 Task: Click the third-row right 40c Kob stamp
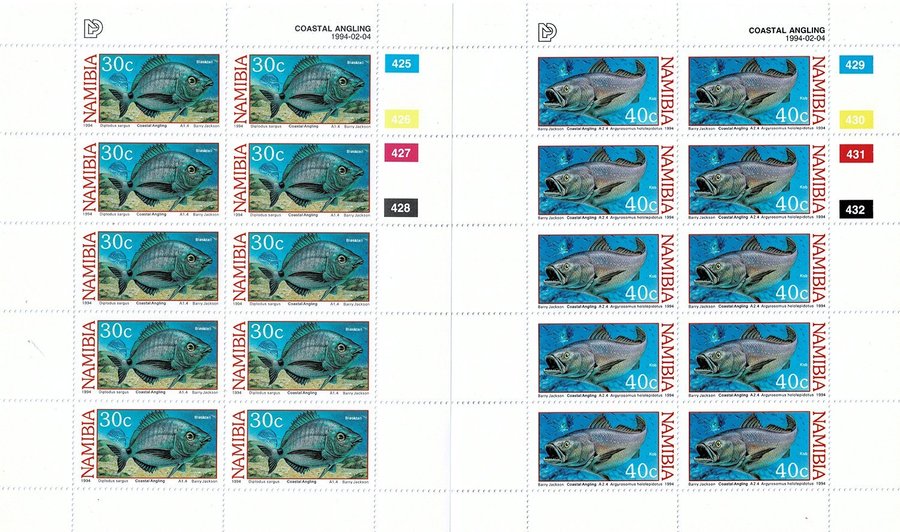coord(758,271)
